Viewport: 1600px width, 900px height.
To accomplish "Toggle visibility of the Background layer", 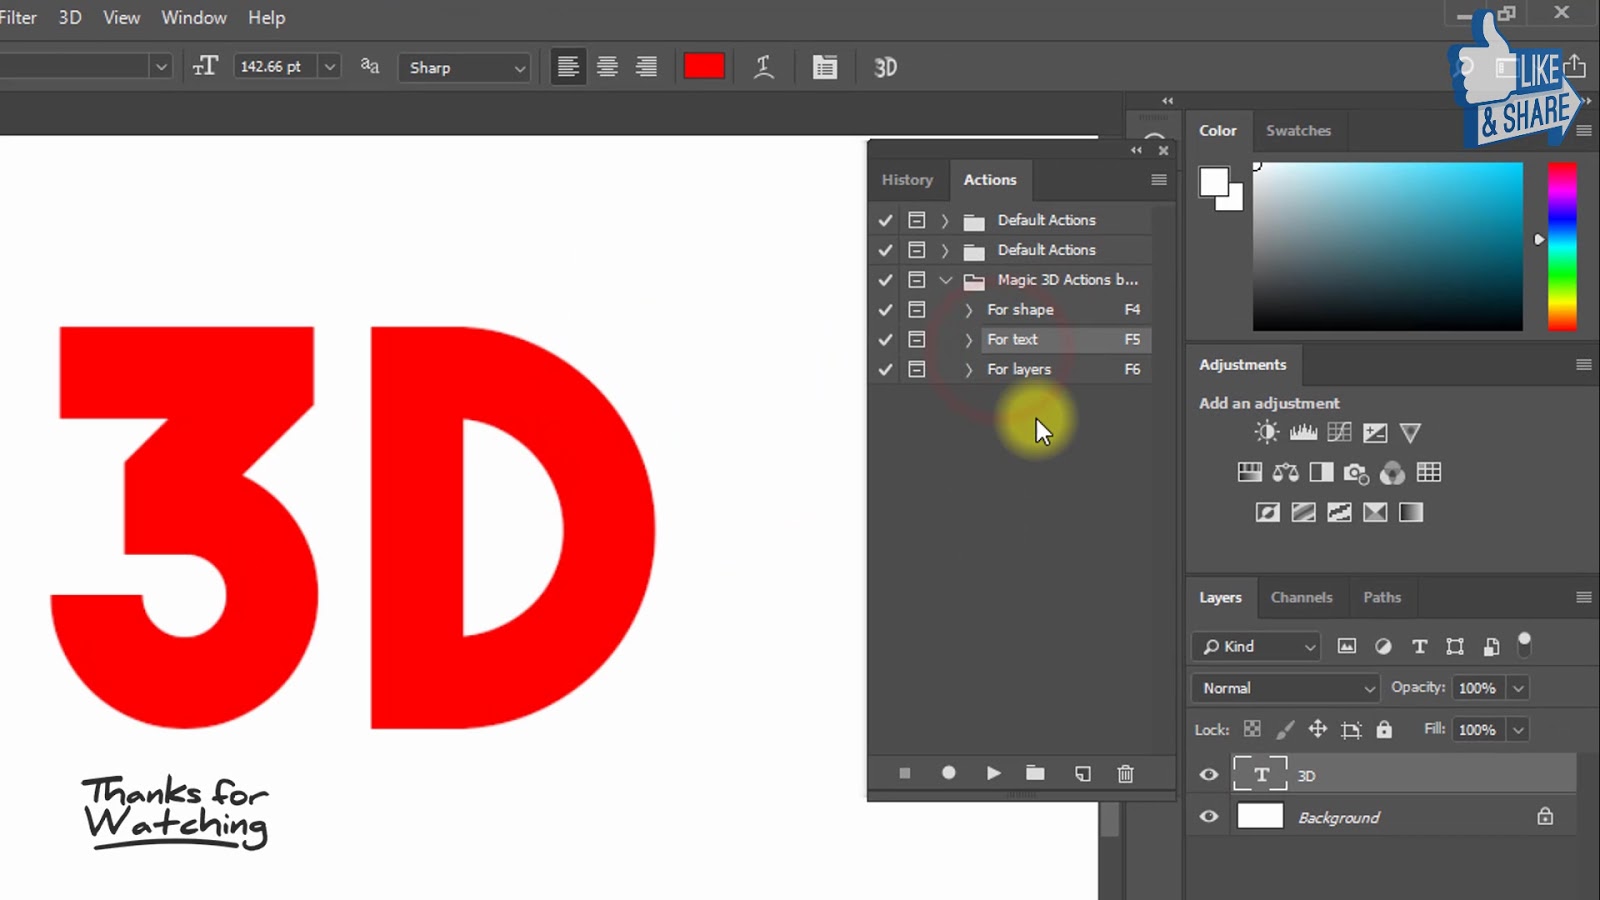I will point(1208,816).
